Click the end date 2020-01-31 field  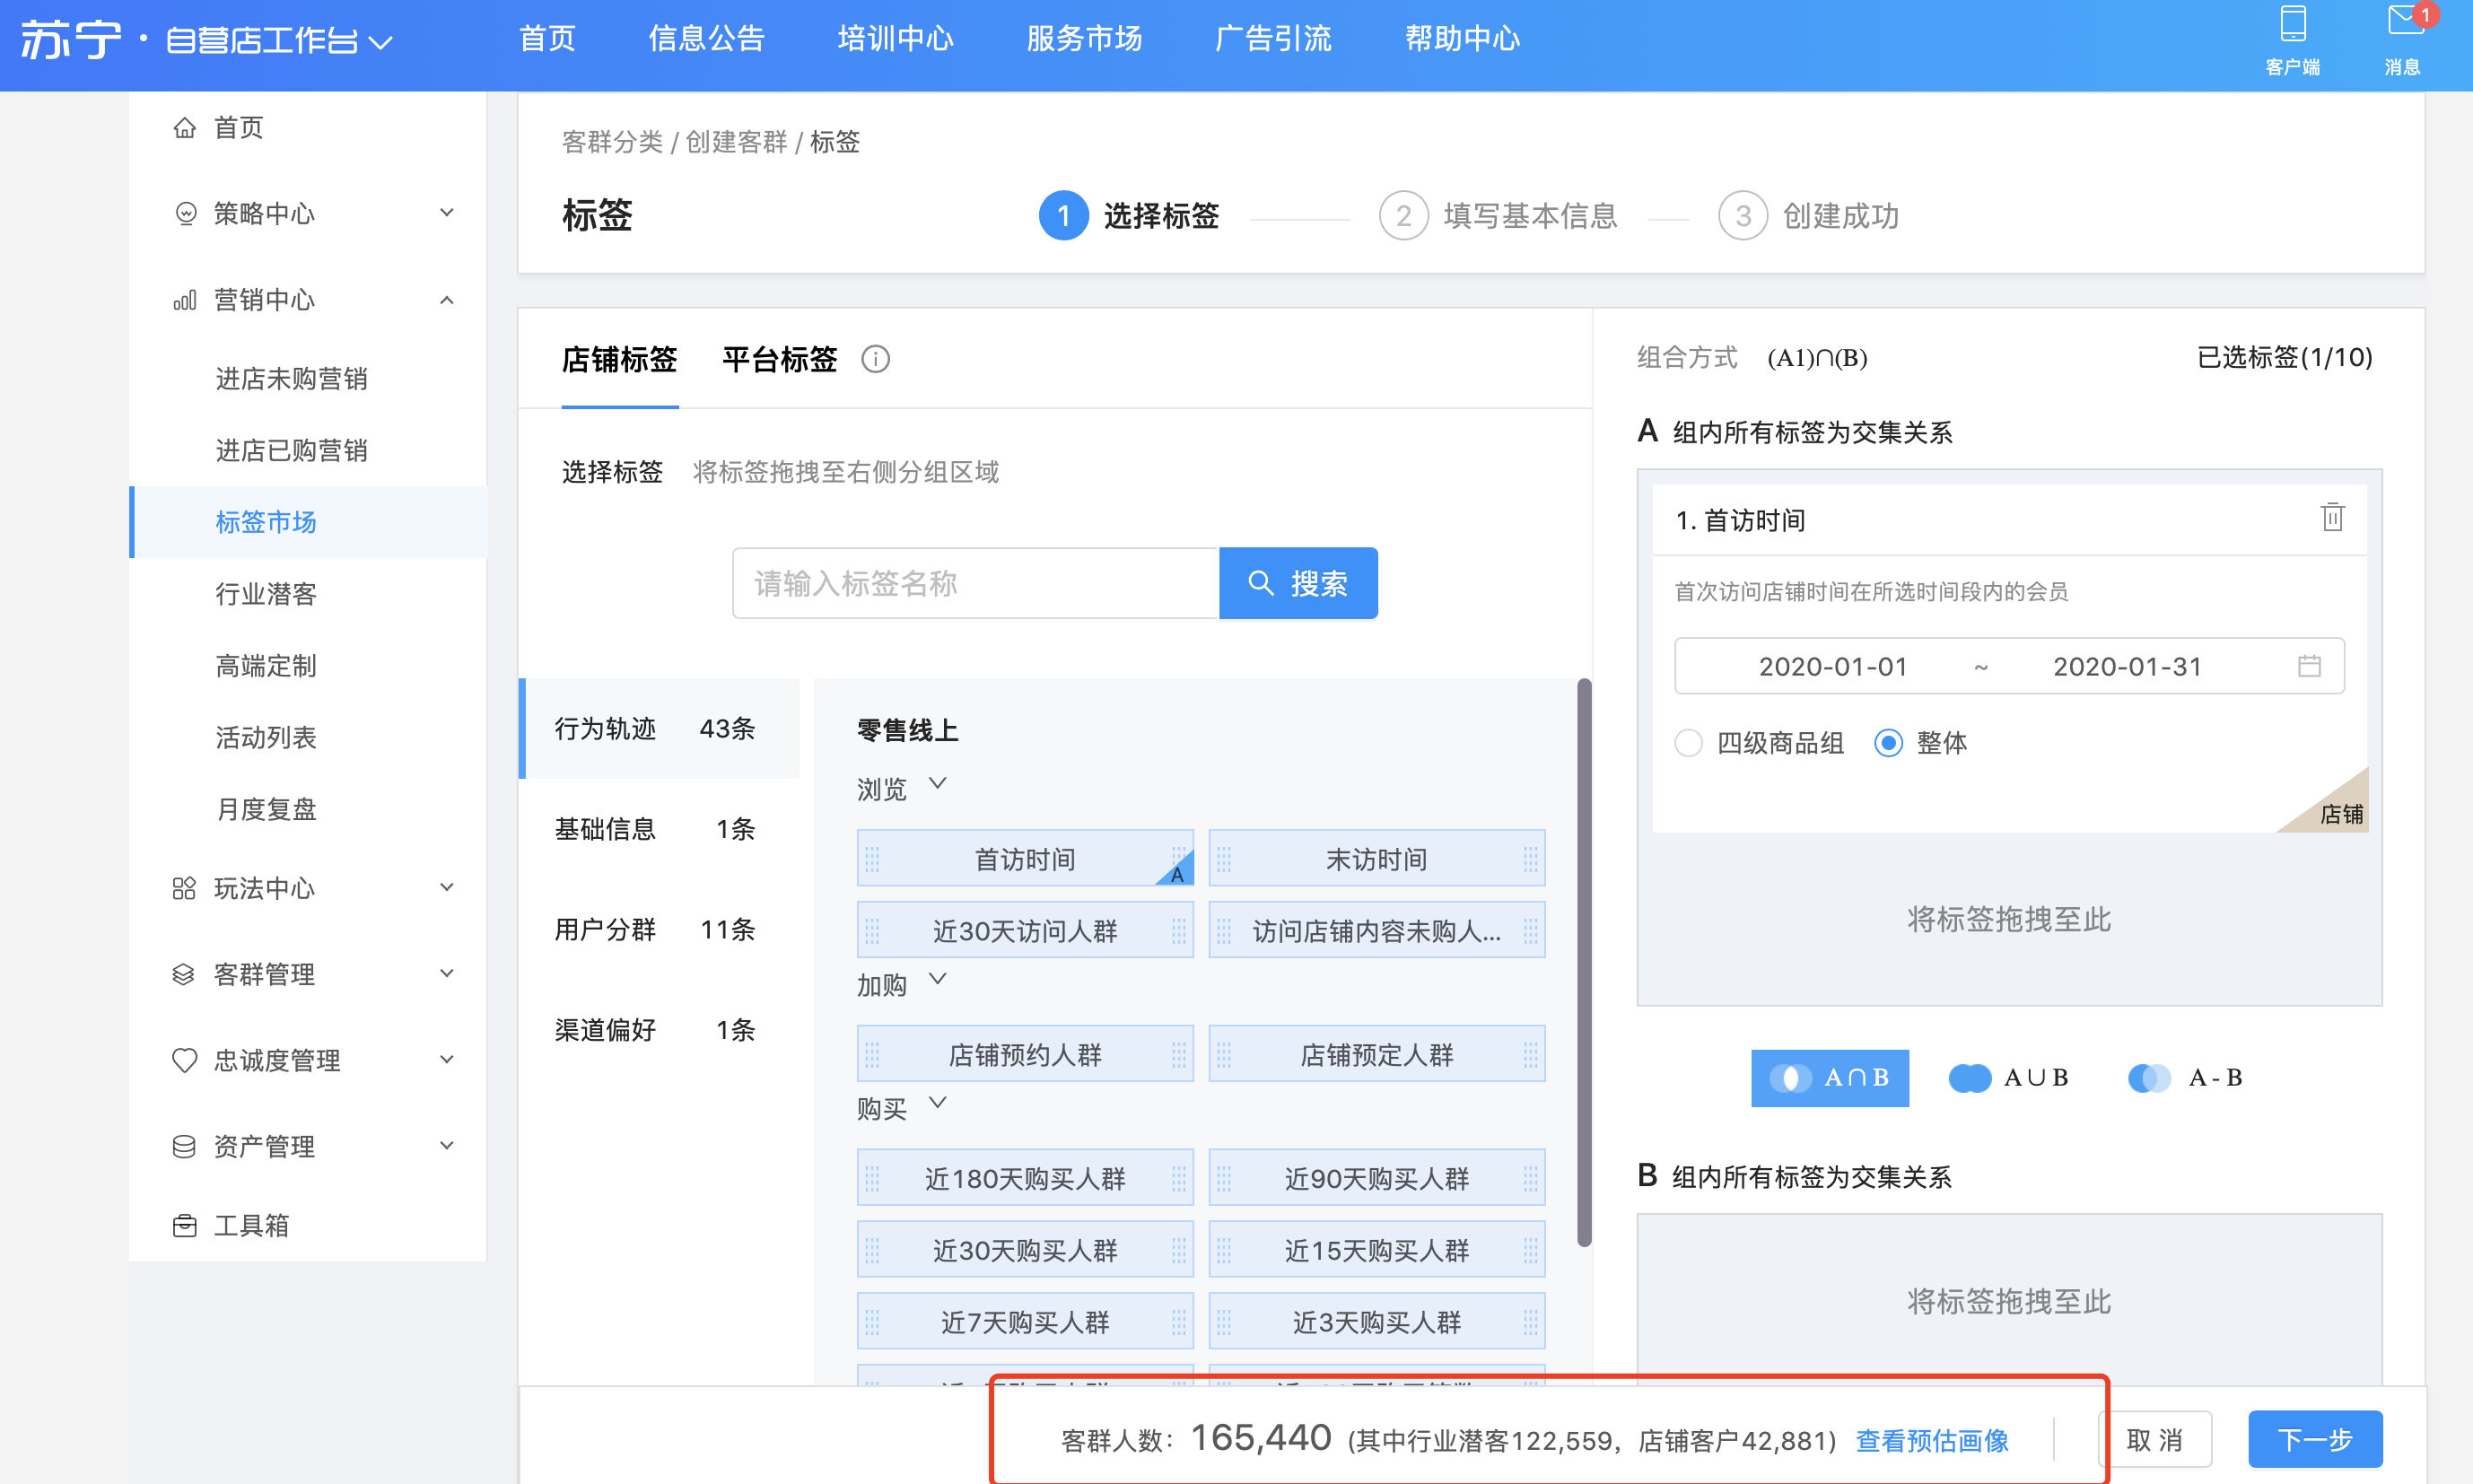point(2127,666)
